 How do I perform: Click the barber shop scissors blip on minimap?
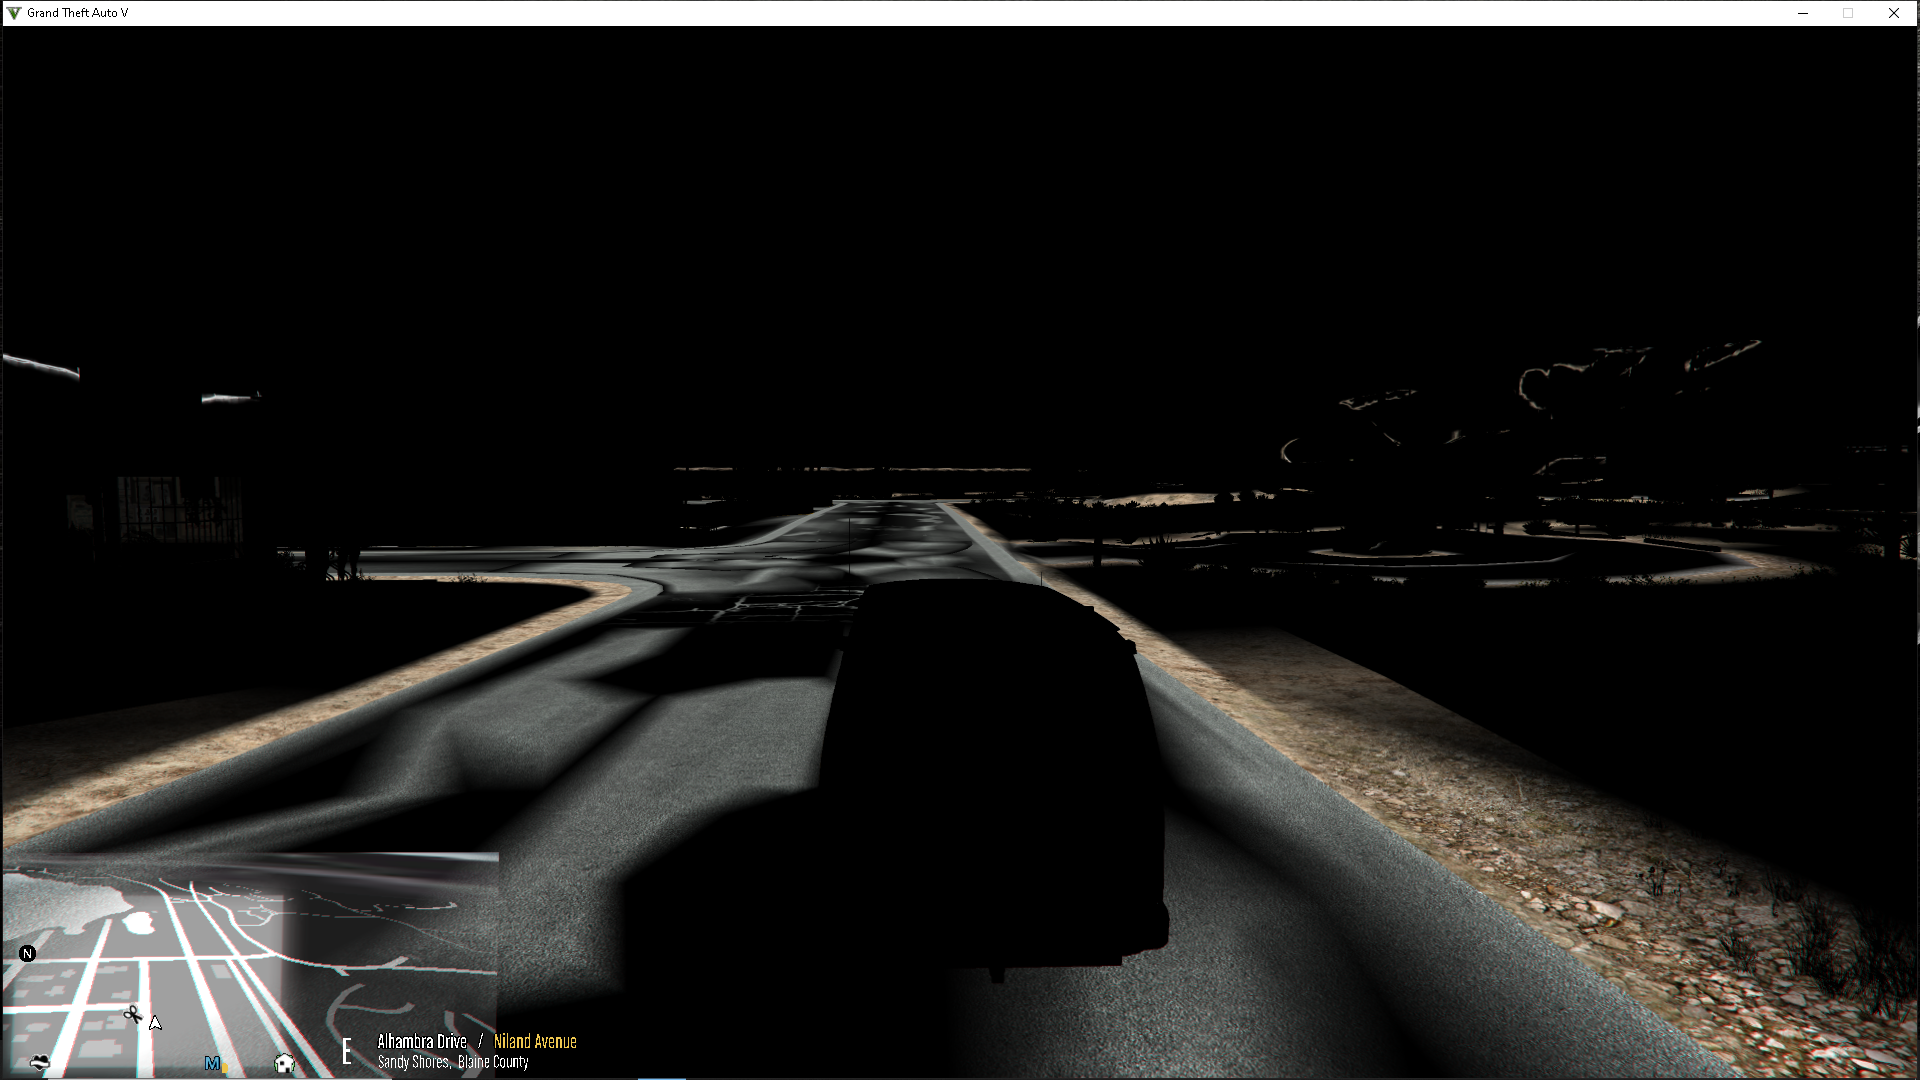click(132, 1015)
